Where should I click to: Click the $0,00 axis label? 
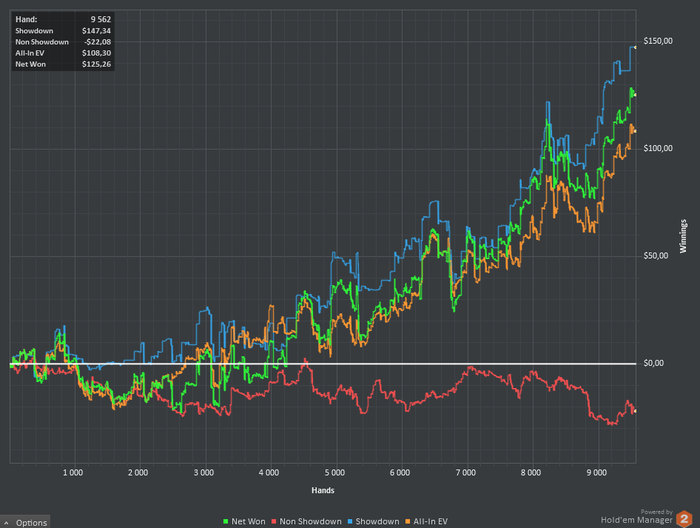[x=654, y=363]
